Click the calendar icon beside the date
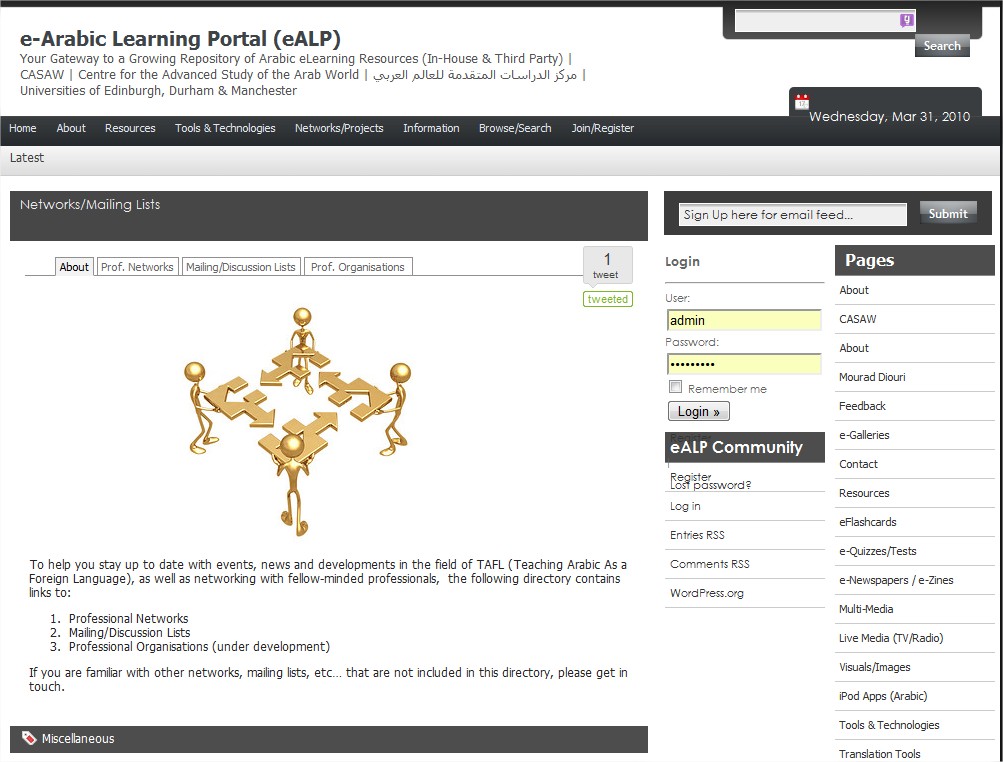The height and width of the screenshot is (762, 1003). pyautogui.click(x=801, y=101)
